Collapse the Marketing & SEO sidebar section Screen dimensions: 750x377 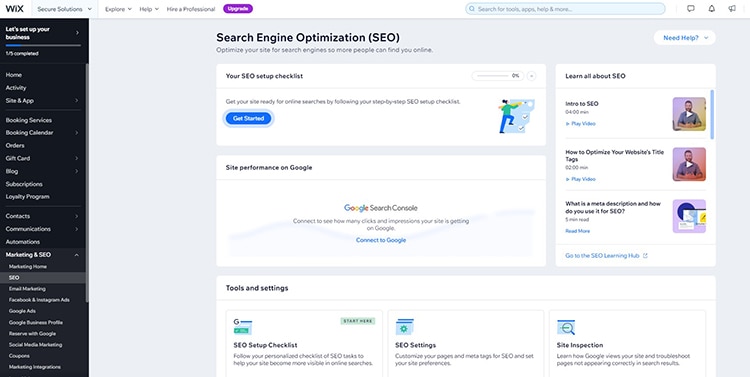77,255
